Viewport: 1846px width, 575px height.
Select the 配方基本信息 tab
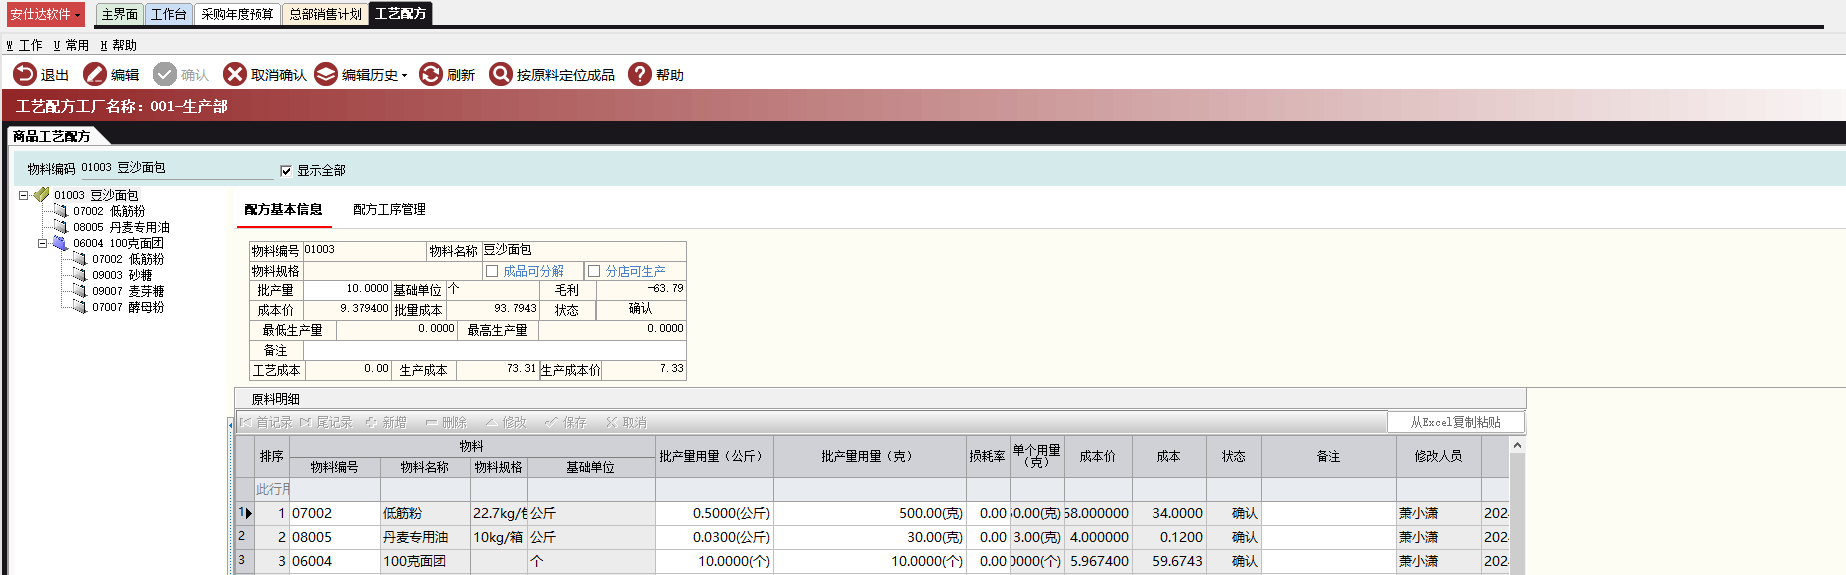283,209
